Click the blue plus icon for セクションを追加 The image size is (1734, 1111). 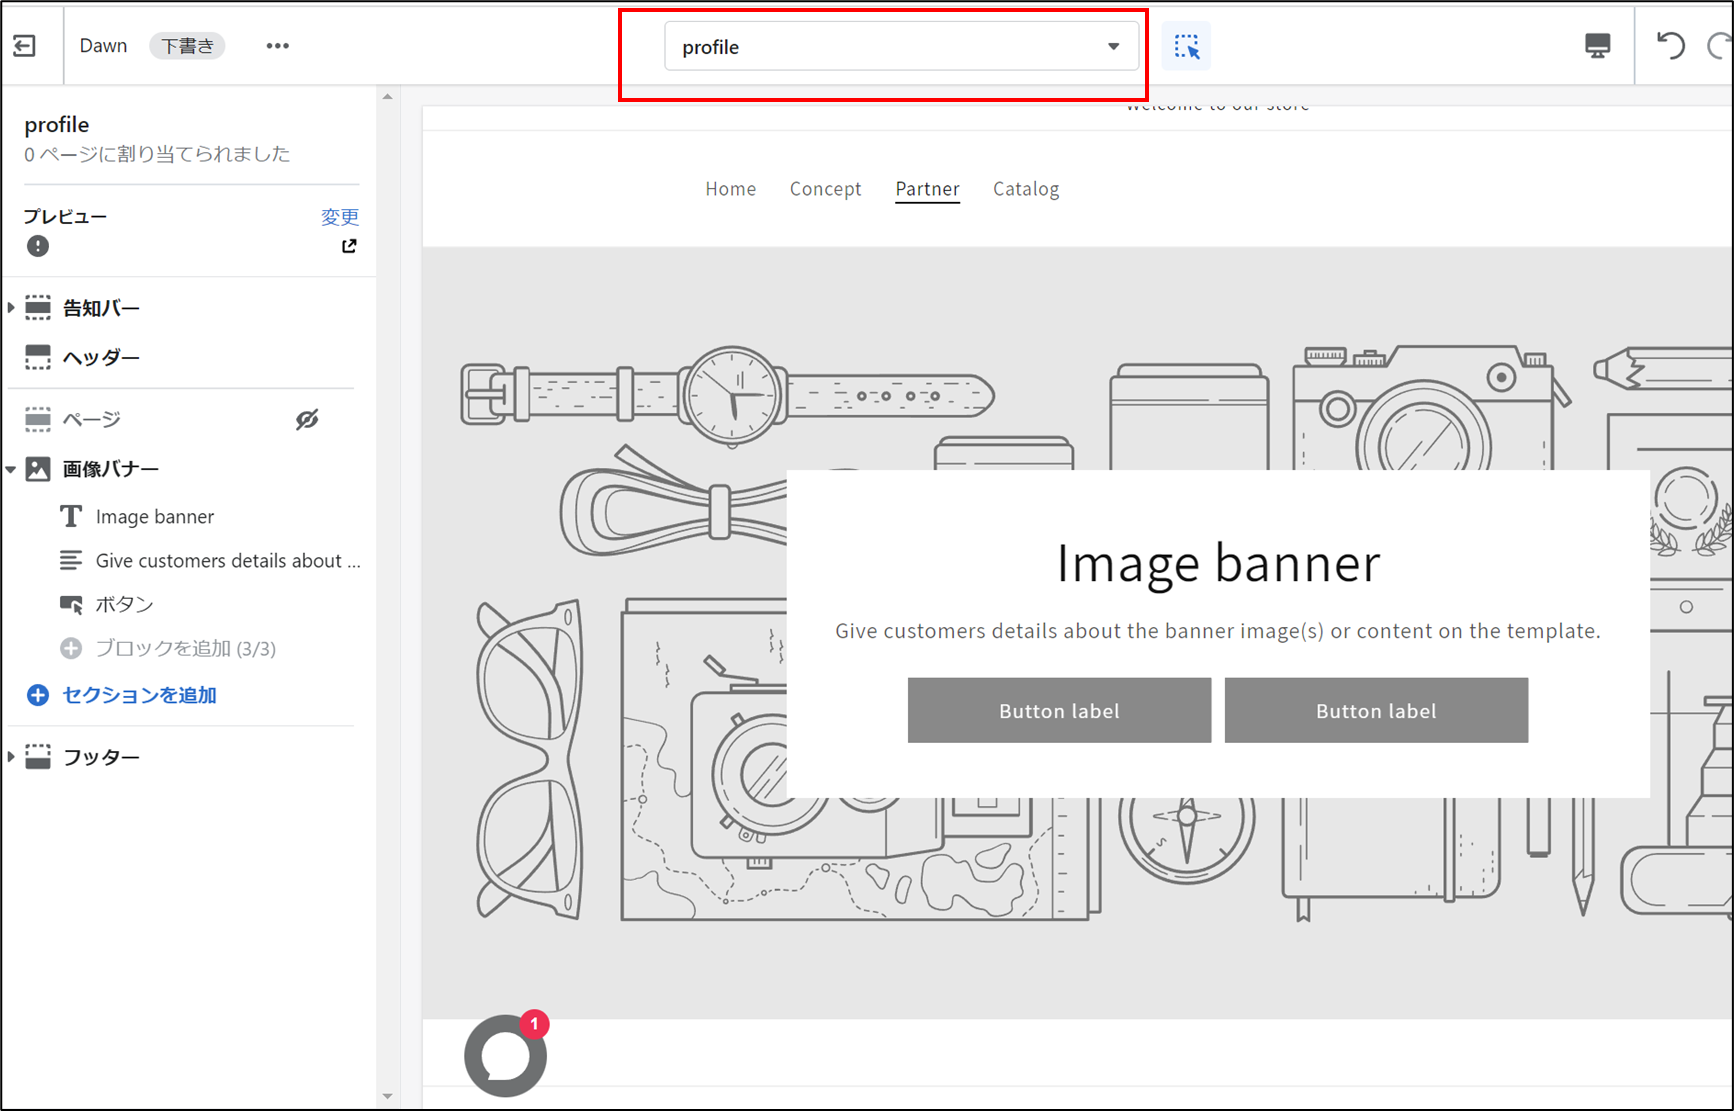point(38,696)
